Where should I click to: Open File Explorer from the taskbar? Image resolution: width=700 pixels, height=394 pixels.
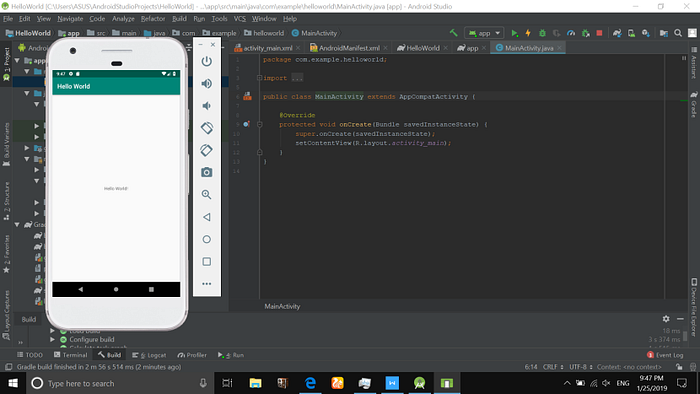255,383
